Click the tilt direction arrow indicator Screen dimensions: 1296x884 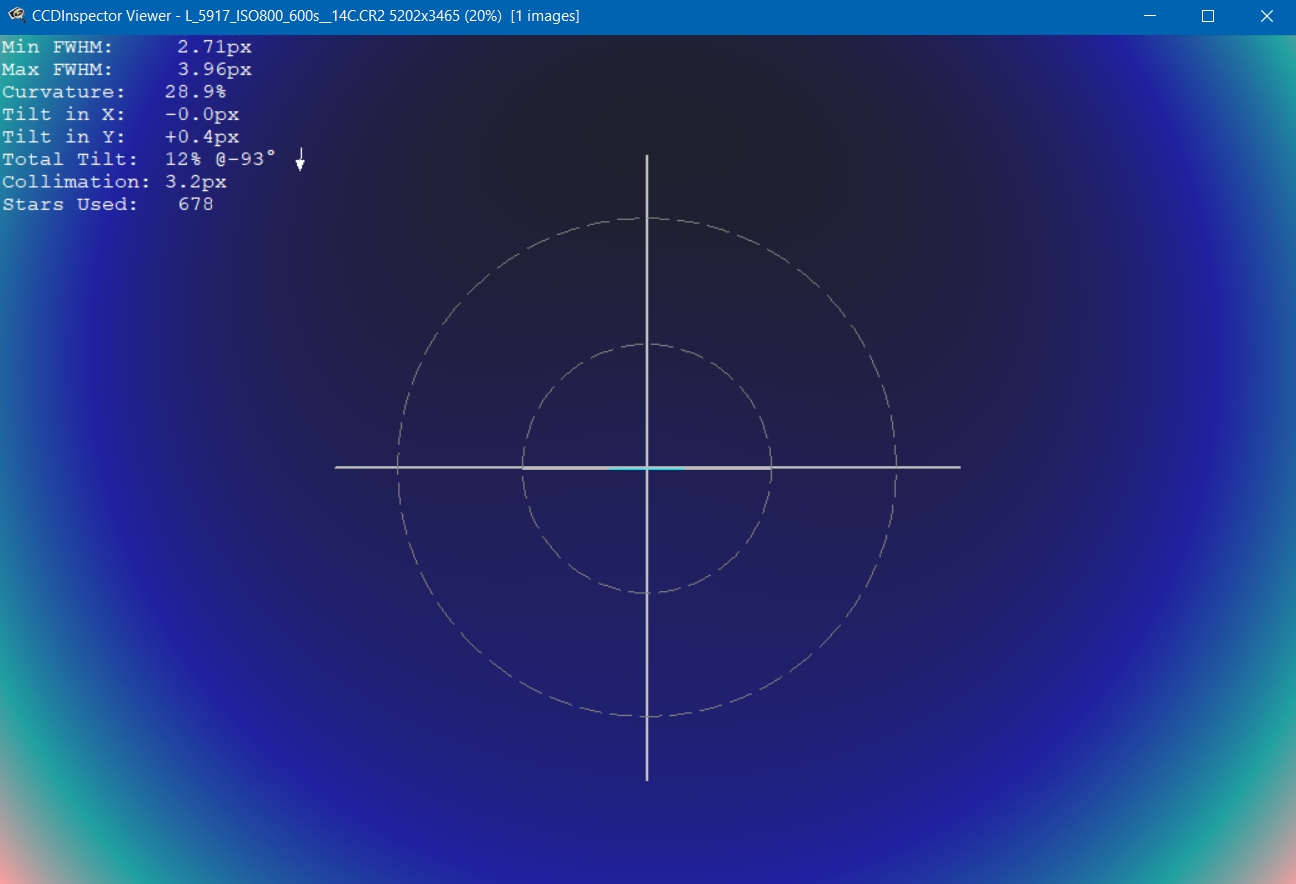pos(300,159)
